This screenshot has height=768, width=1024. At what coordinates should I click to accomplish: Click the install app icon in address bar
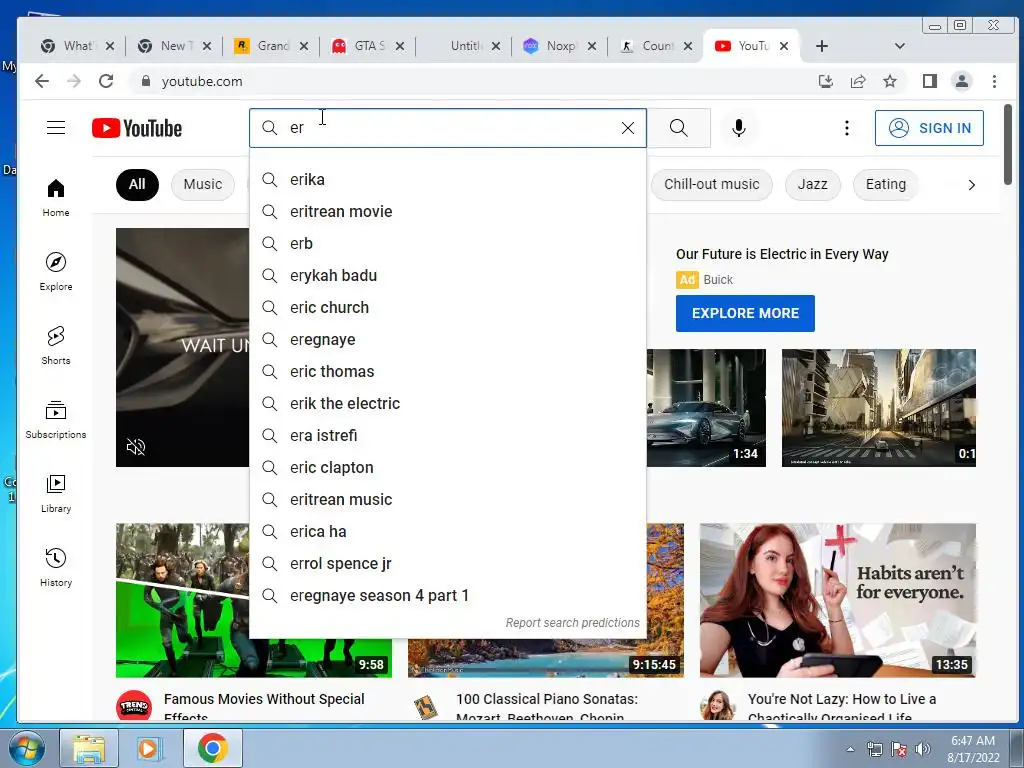[x=825, y=81]
